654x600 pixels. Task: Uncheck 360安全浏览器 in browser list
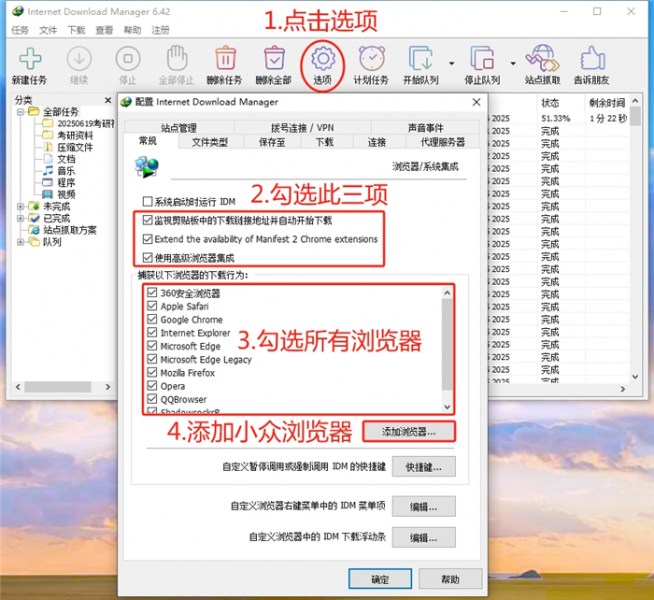tap(152, 293)
